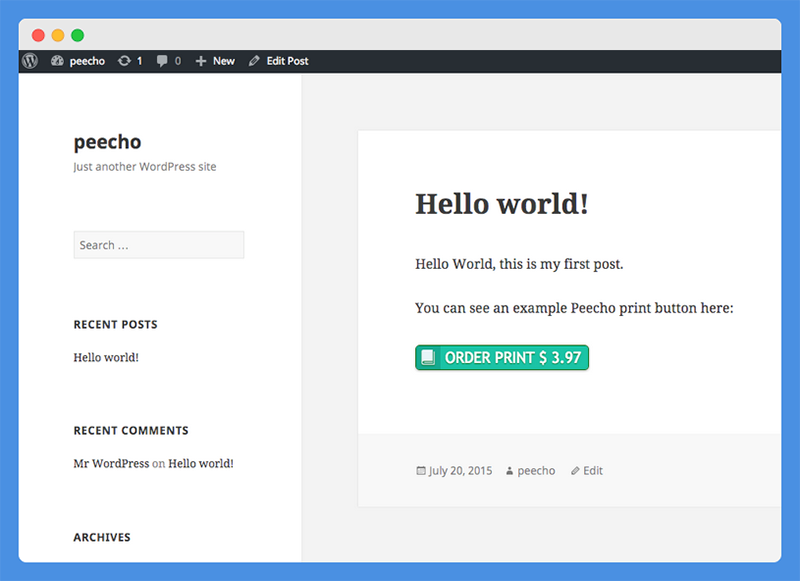The width and height of the screenshot is (800, 581).
Task: Click the Archives heading
Action: click(102, 538)
